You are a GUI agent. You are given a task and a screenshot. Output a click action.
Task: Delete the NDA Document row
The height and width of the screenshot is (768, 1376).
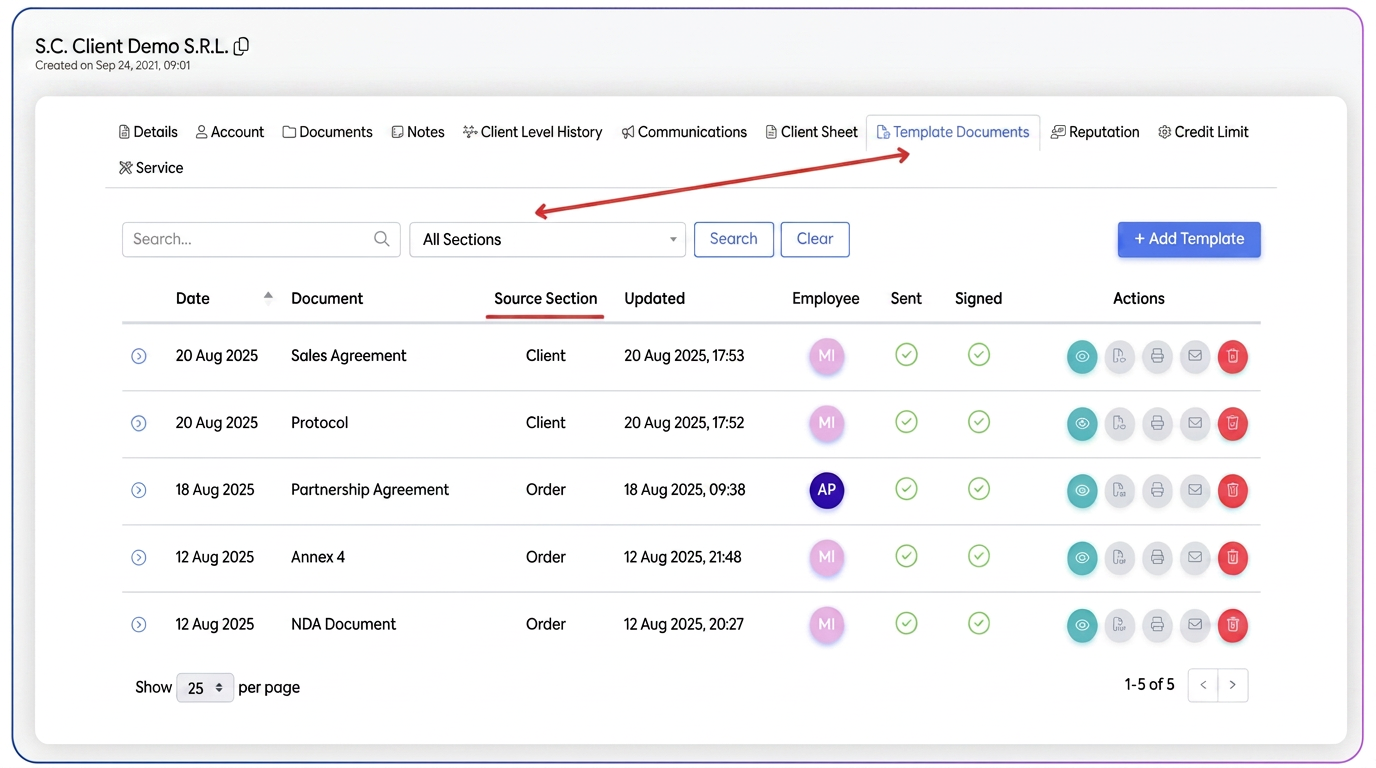pos(1233,625)
